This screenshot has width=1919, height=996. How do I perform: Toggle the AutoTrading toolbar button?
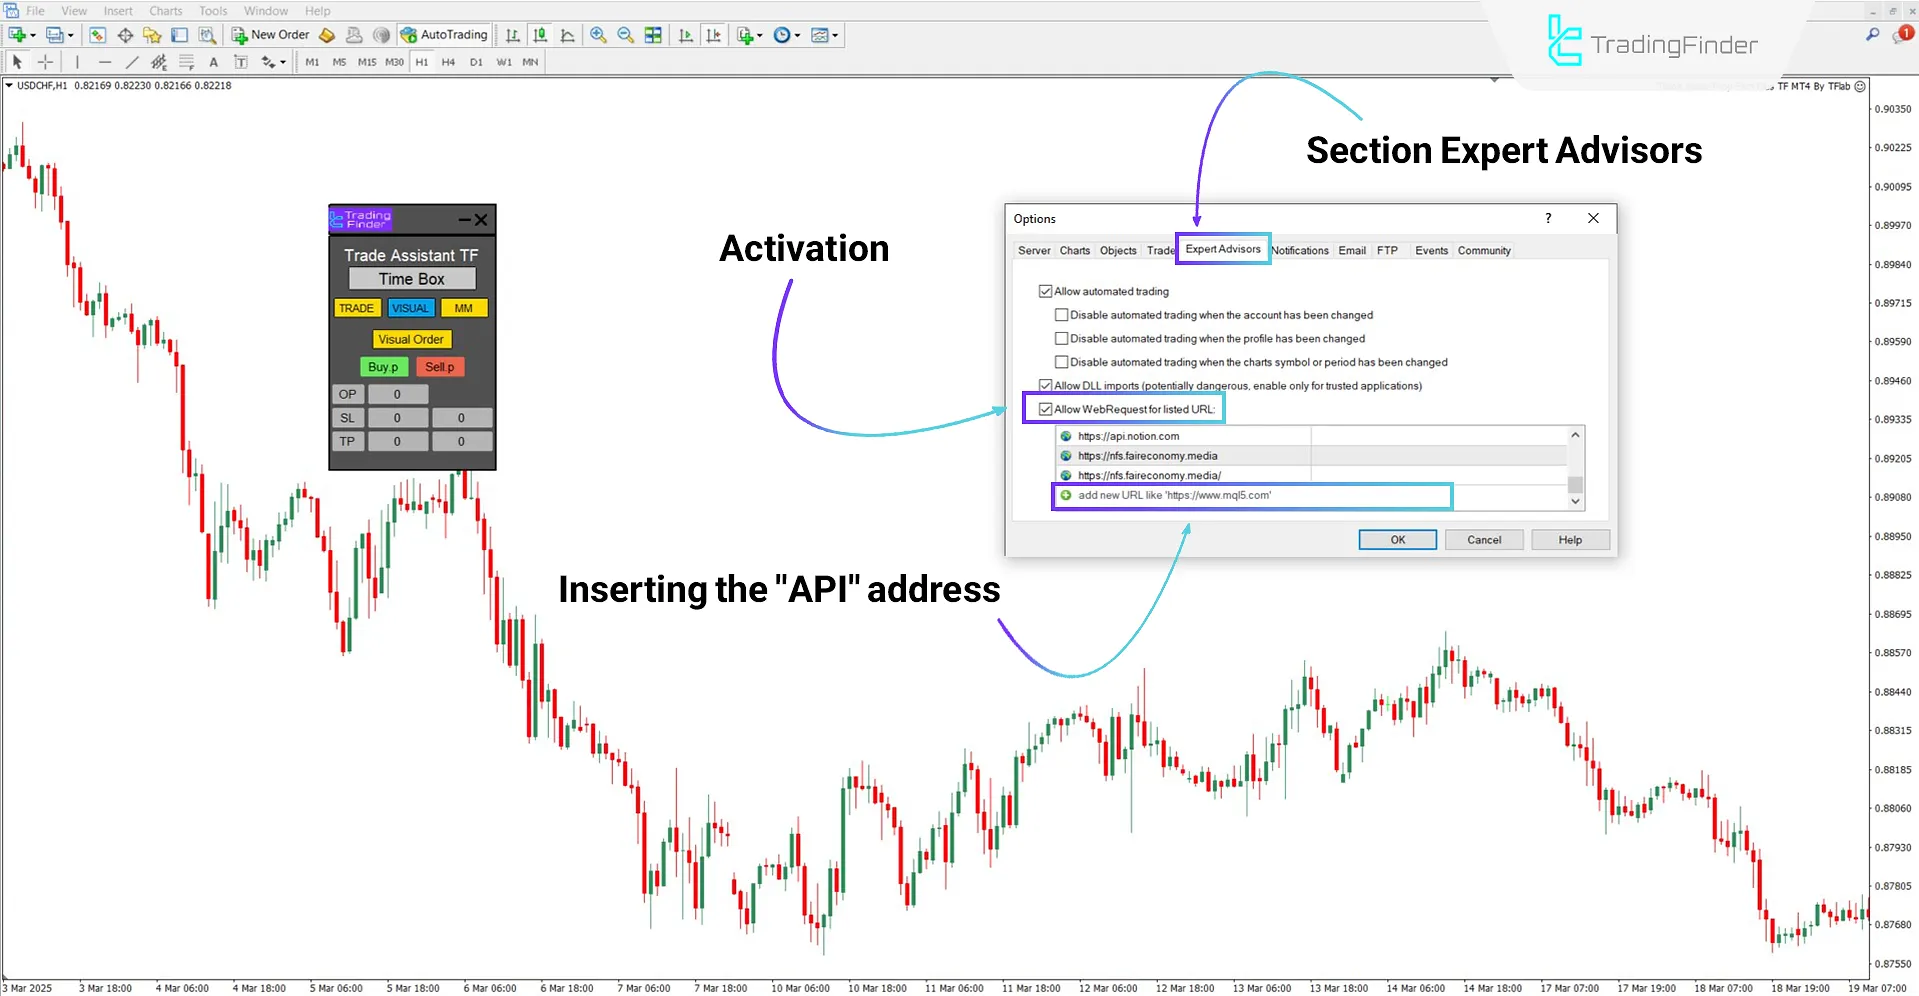[x=444, y=35]
